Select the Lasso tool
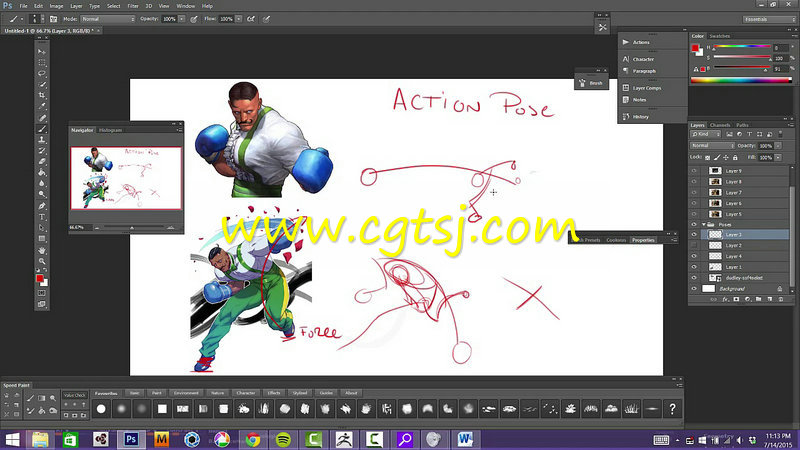 (42, 73)
